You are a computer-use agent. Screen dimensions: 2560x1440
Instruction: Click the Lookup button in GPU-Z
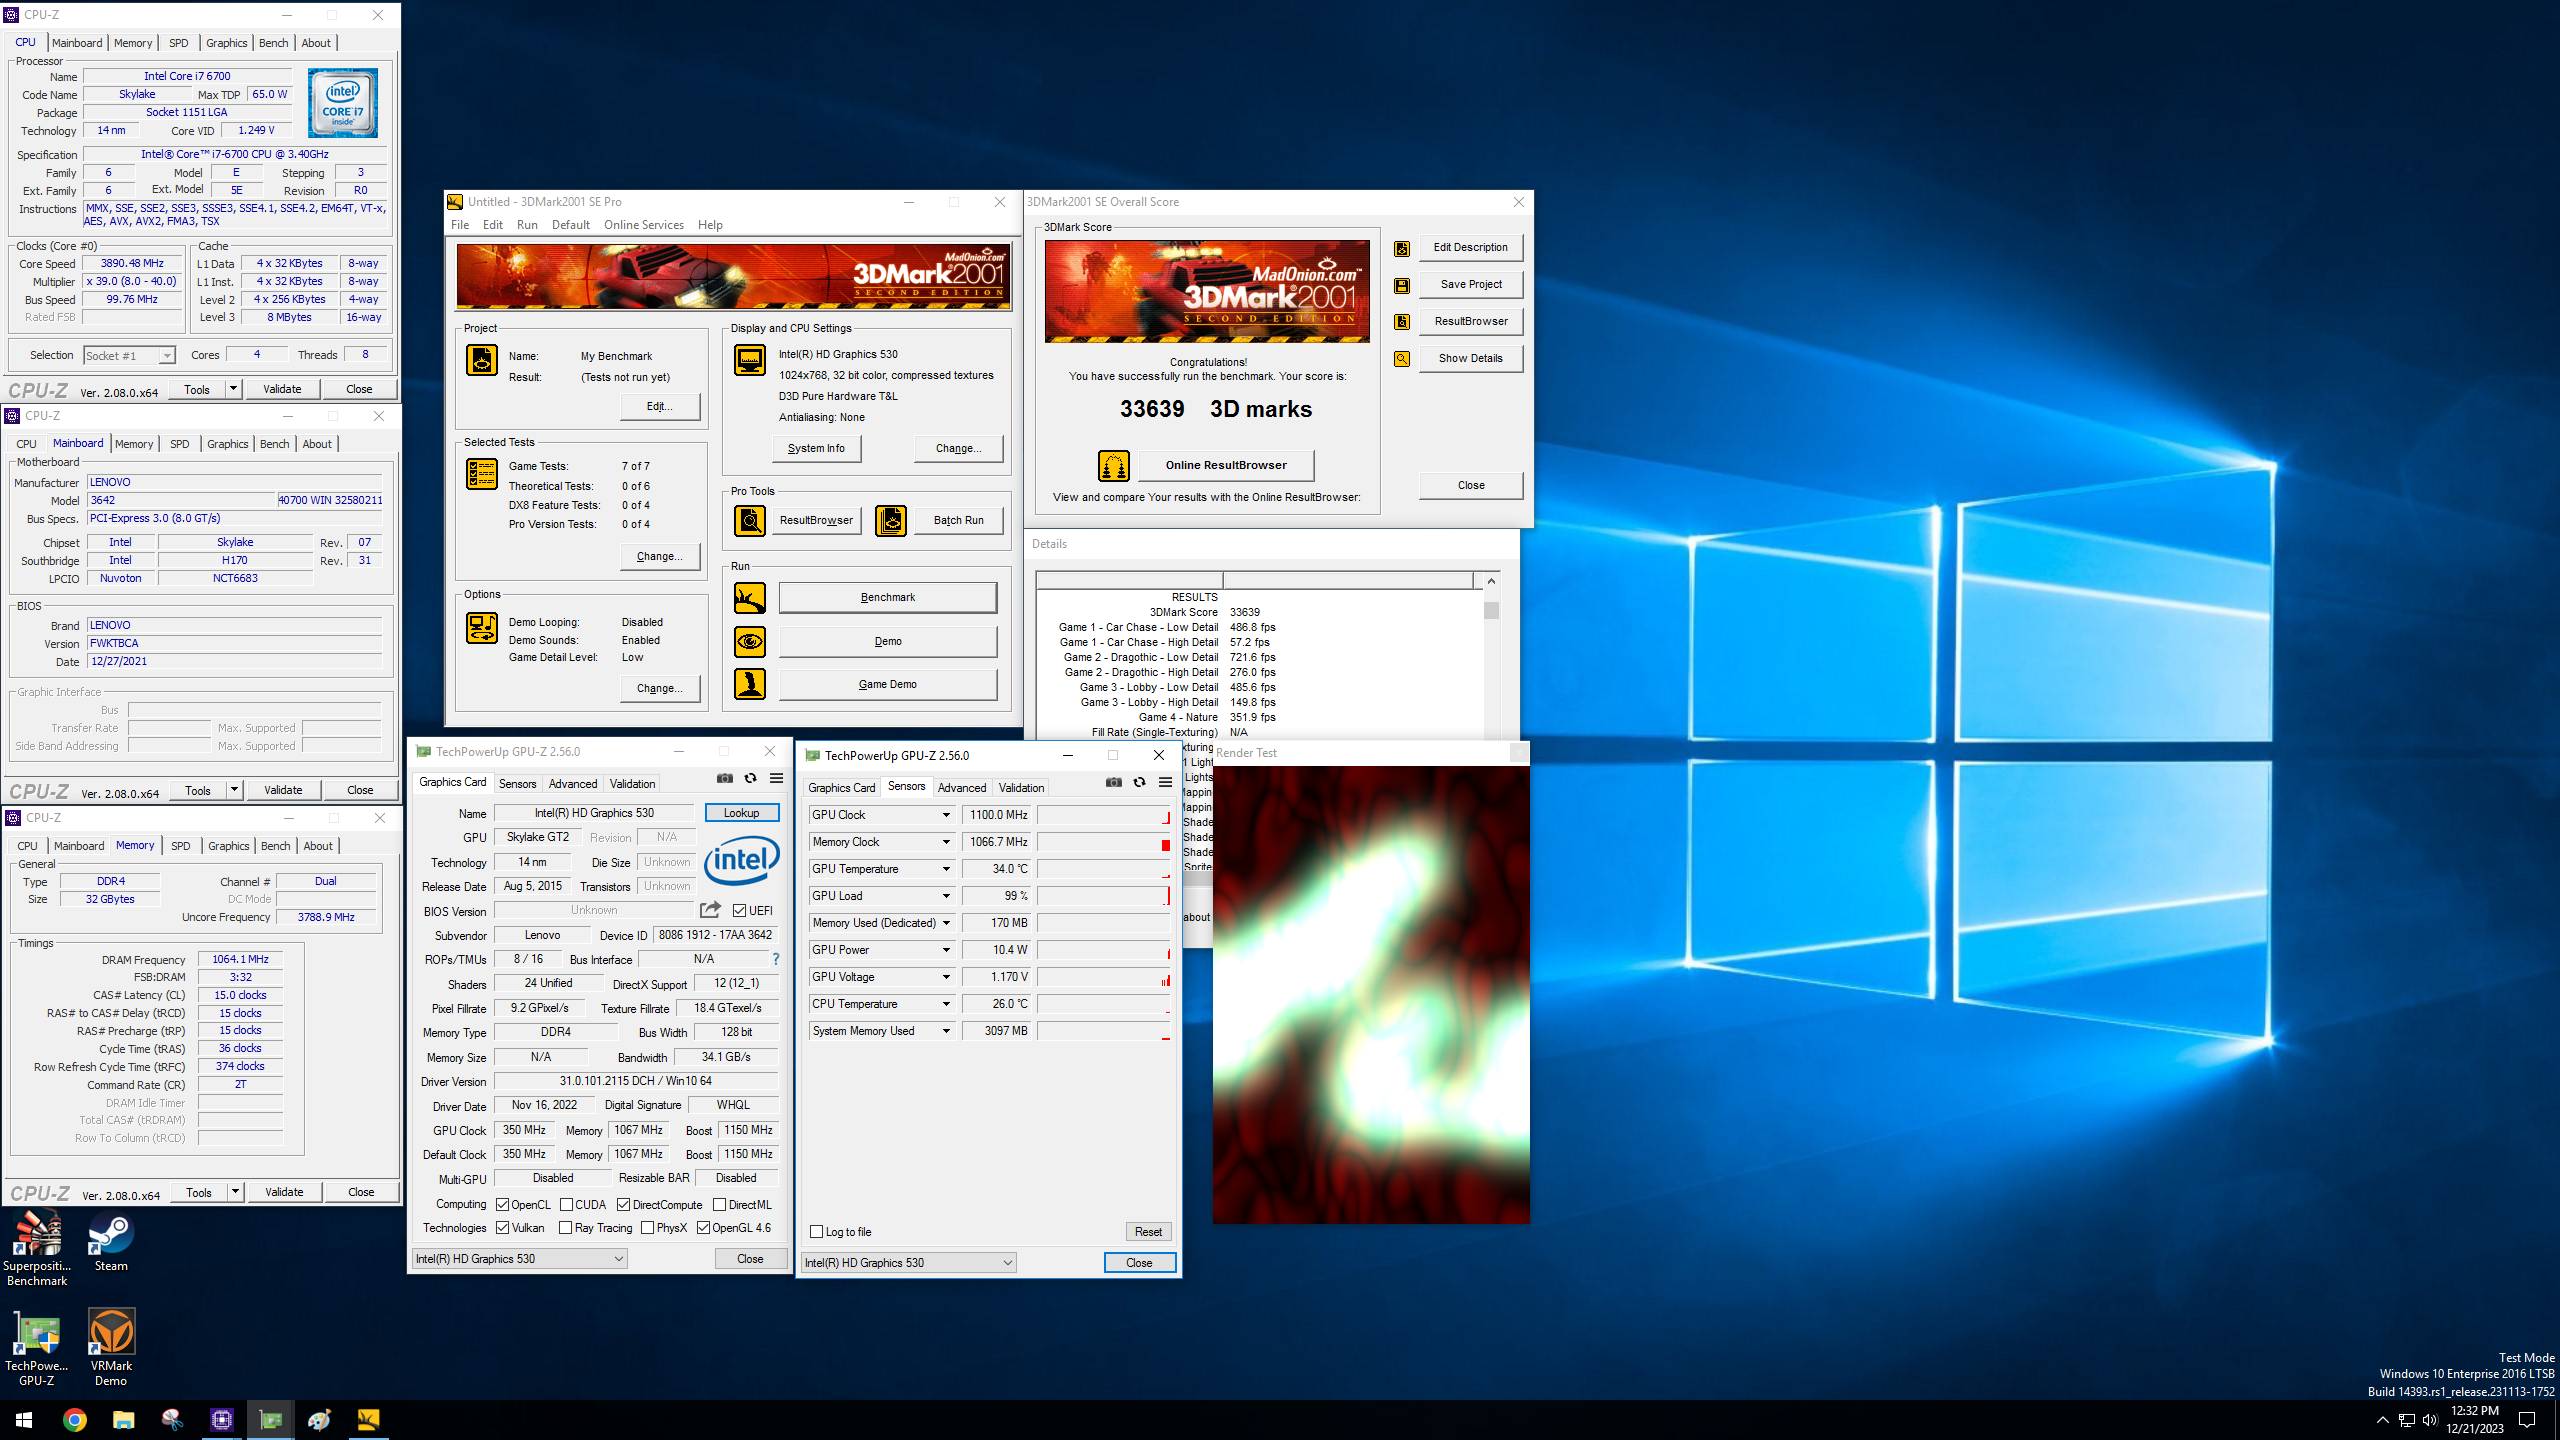tap(742, 813)
